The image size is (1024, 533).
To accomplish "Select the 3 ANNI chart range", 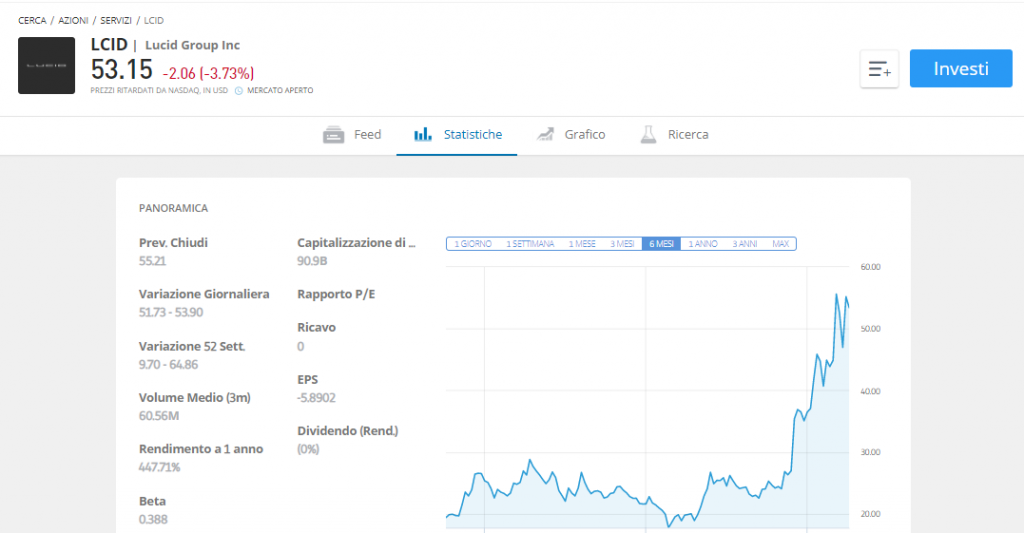I will click(744, 244).
